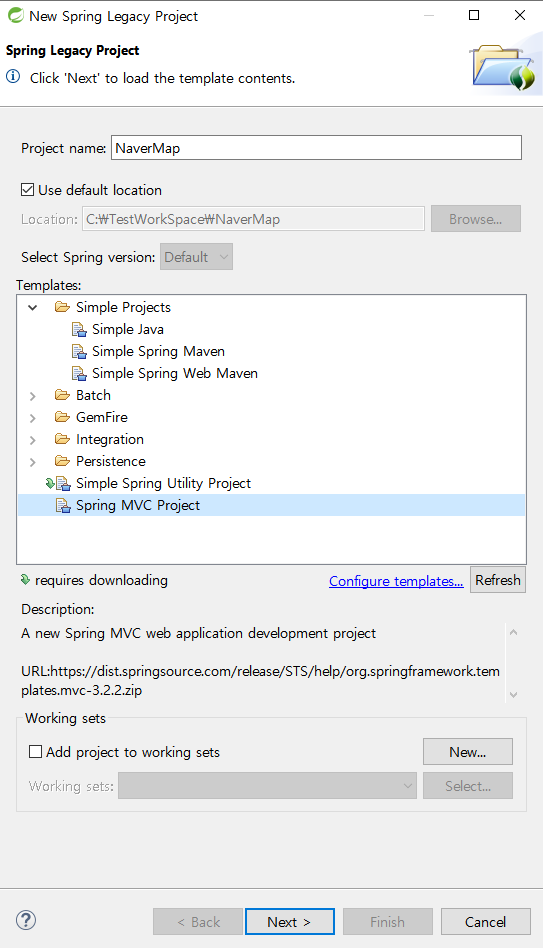Click the Simple Projects folder icon
543x948 pixels.
click(62, 307)
